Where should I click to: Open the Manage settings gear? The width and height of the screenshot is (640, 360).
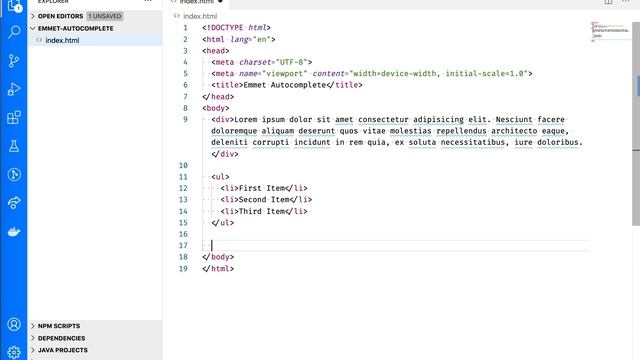14,352
